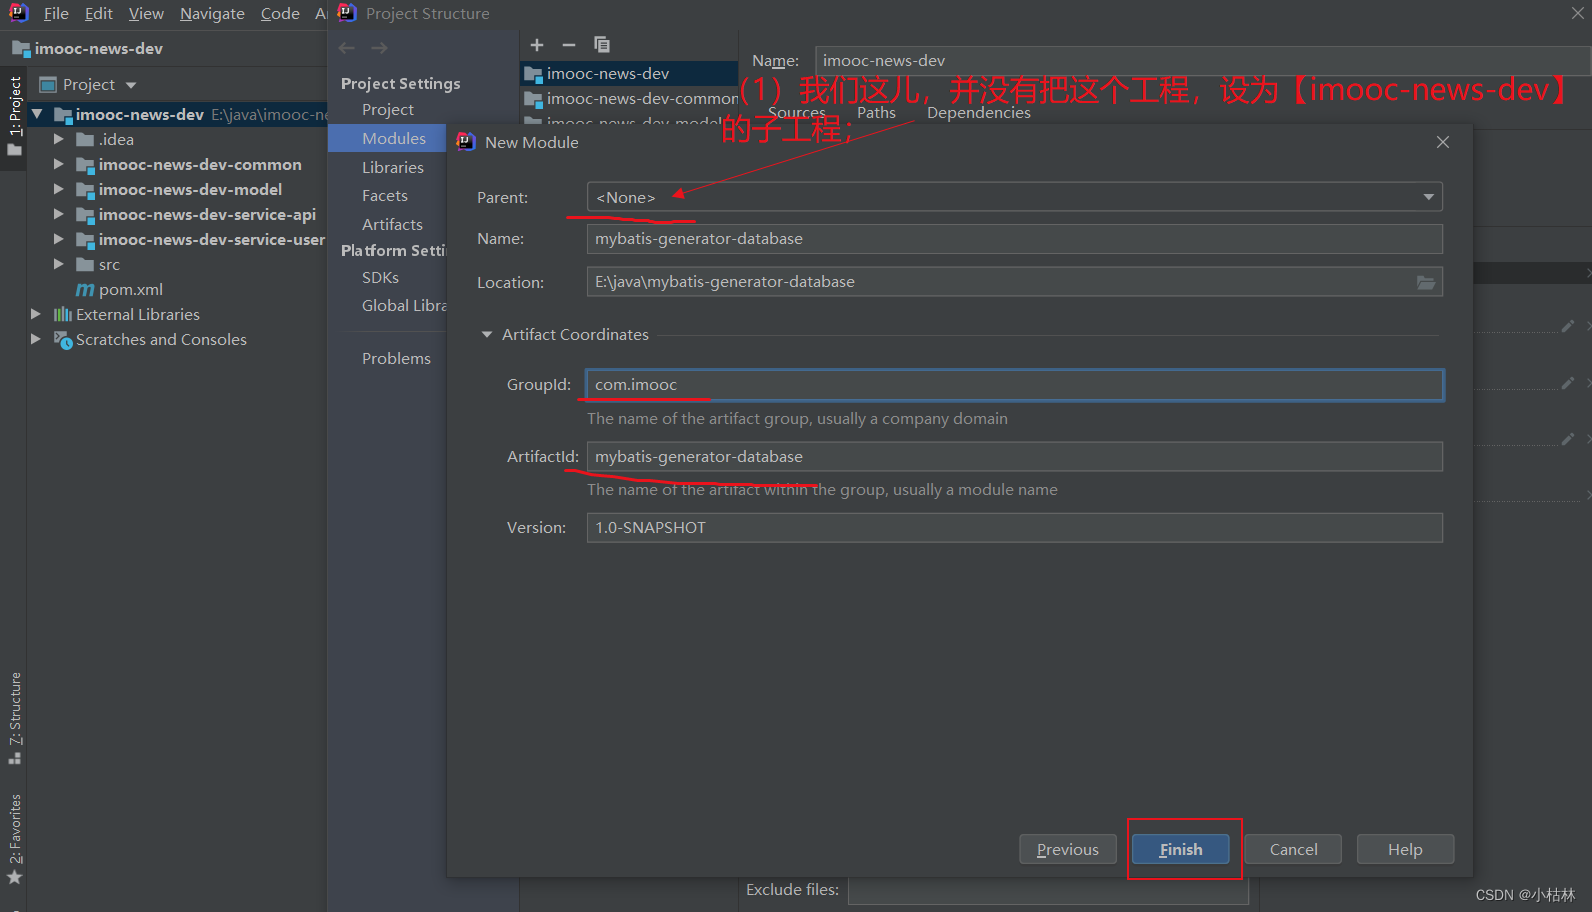Expand the External Libraries node
The image size is (1592, 912).
[36, 314]
